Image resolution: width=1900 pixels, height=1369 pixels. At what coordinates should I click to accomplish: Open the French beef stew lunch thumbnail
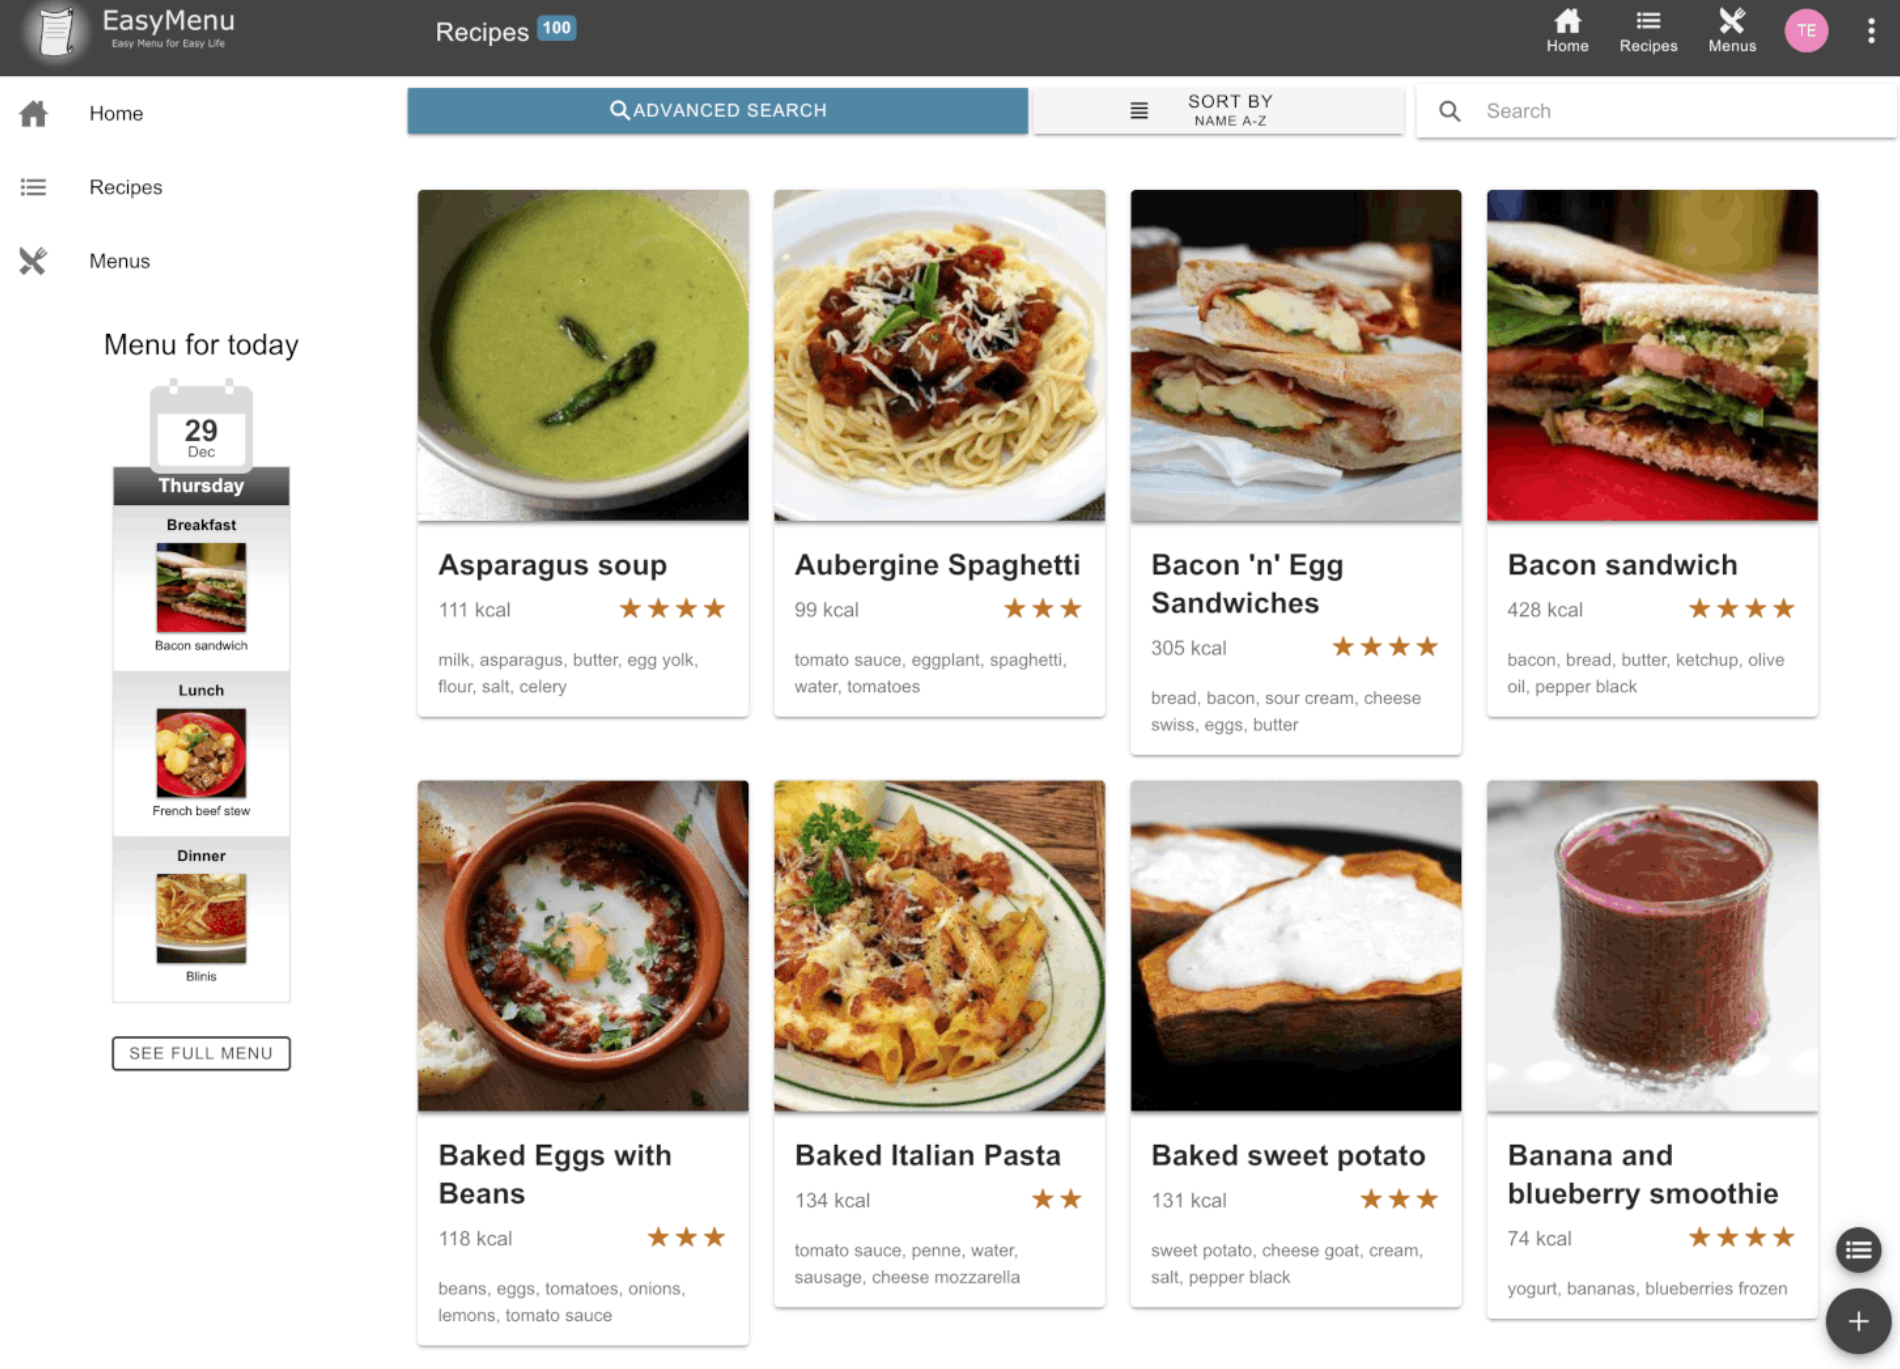(x=201, y=753)
